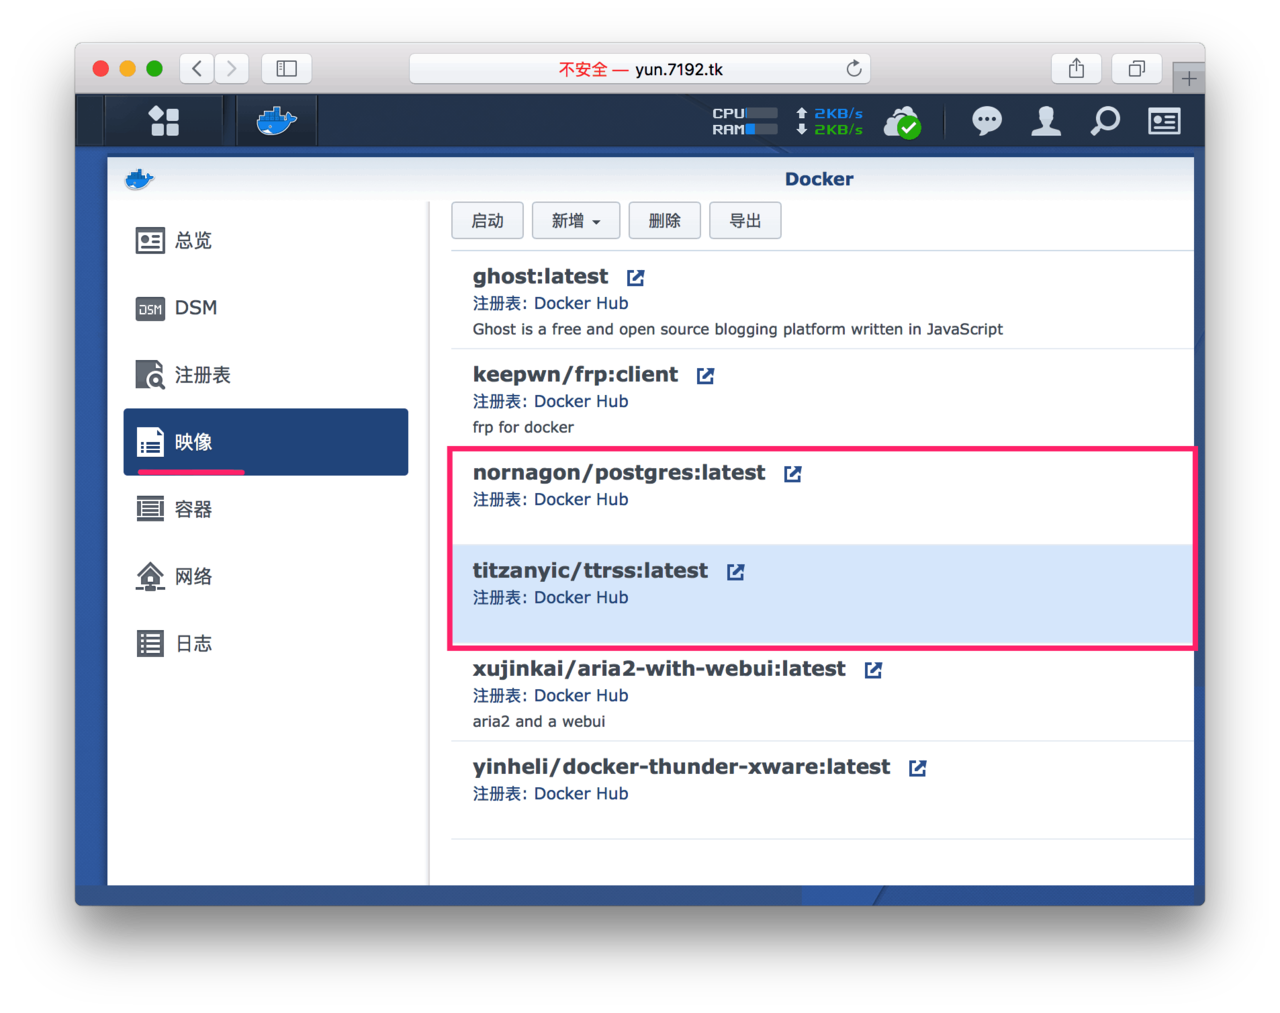
Task: Click the Ghost blogging platform description text
Action: pyautogui.click(x=737, y=329)
